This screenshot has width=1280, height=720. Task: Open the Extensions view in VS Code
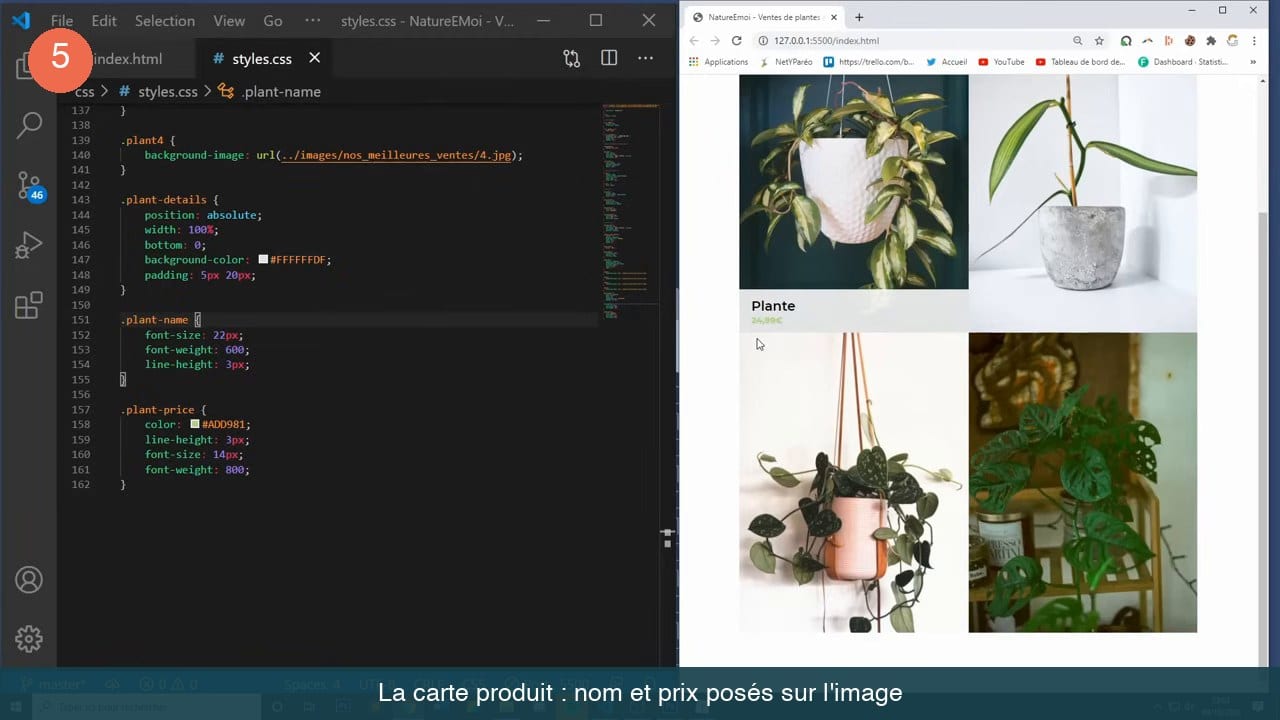(x=29, y=305)
